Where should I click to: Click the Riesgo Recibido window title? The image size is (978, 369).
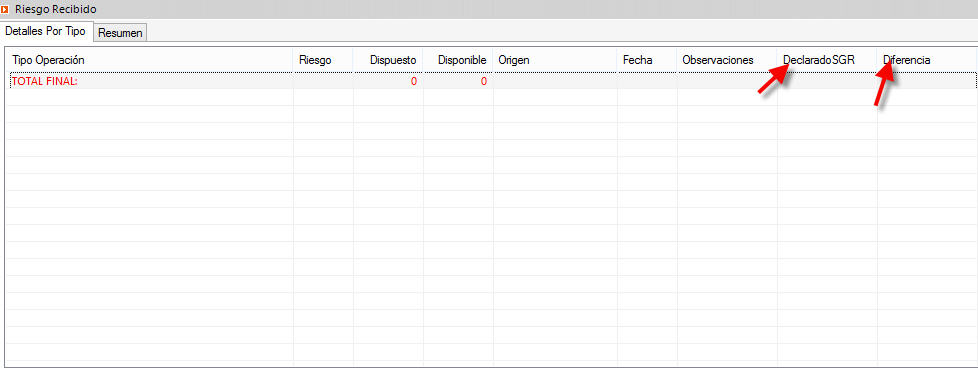click(x=56, y=9)
